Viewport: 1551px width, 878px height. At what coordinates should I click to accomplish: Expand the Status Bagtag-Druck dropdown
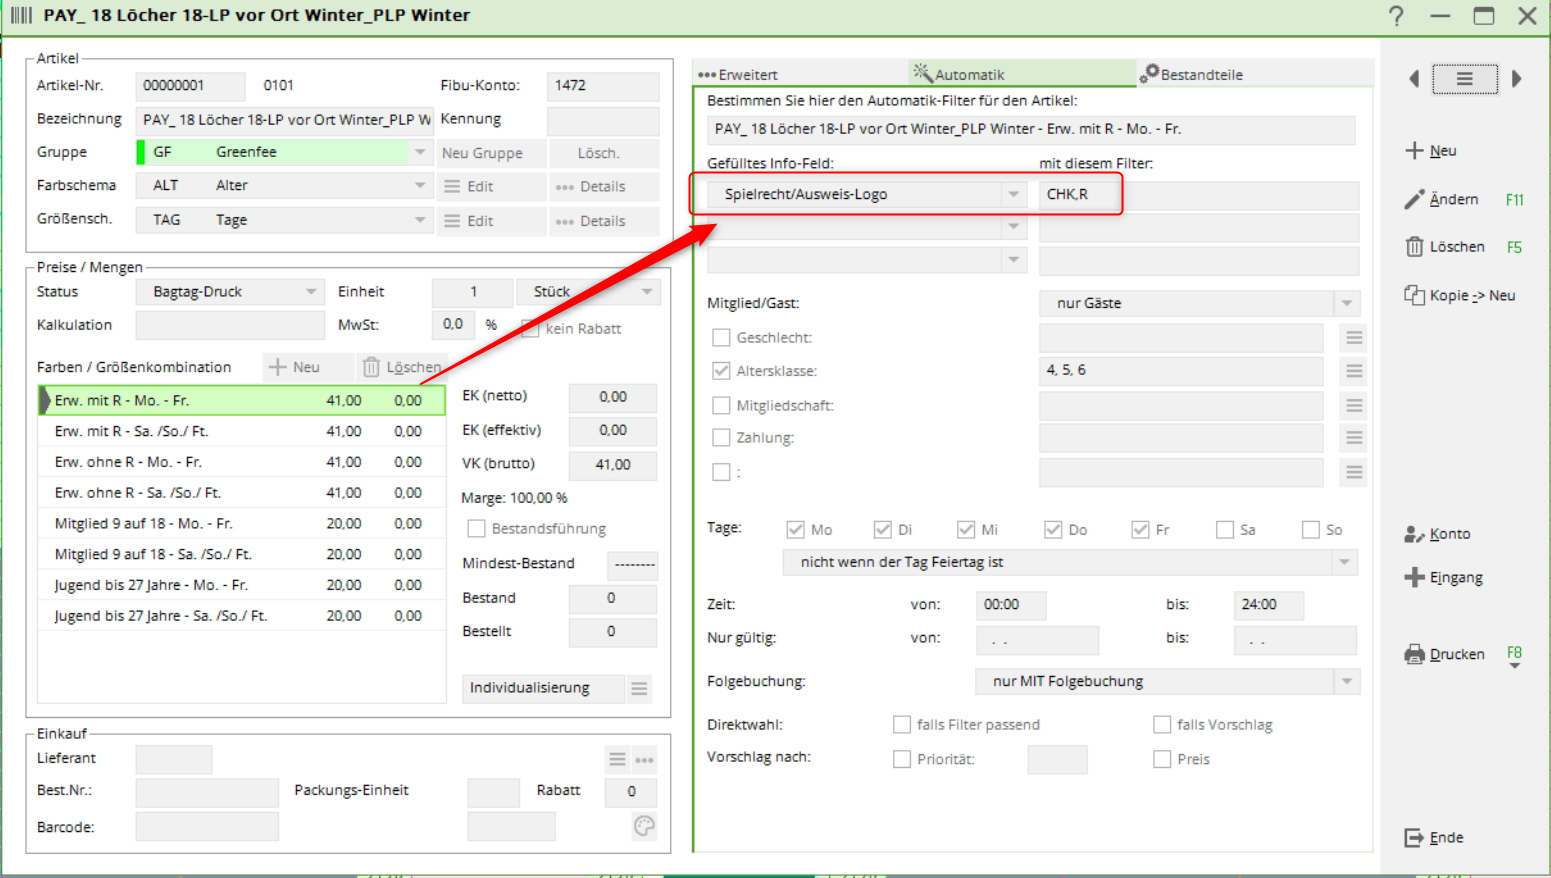(311, 292)
